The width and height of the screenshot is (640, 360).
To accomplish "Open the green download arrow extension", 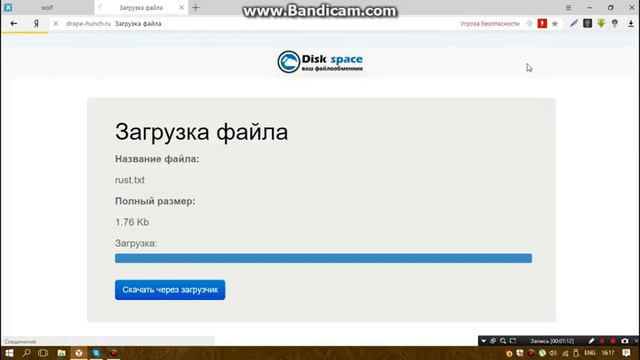I will pos(601,23).
